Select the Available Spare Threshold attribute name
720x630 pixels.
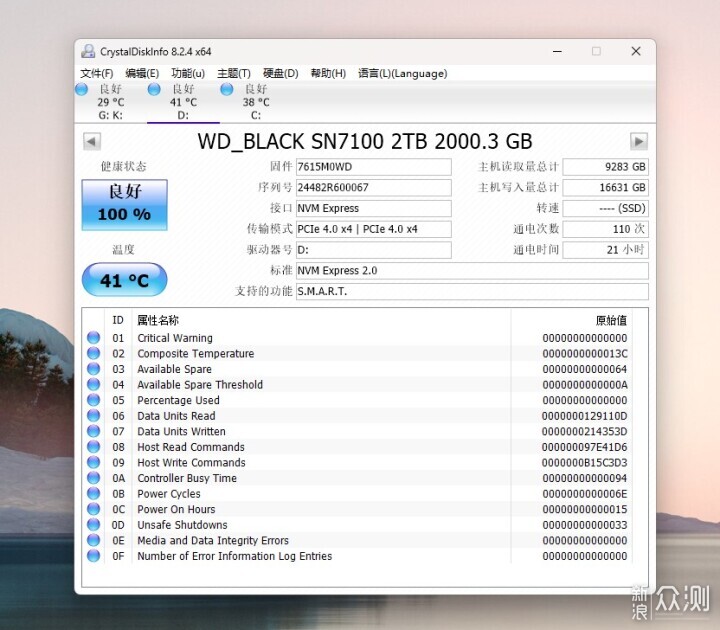coord(200,385)
